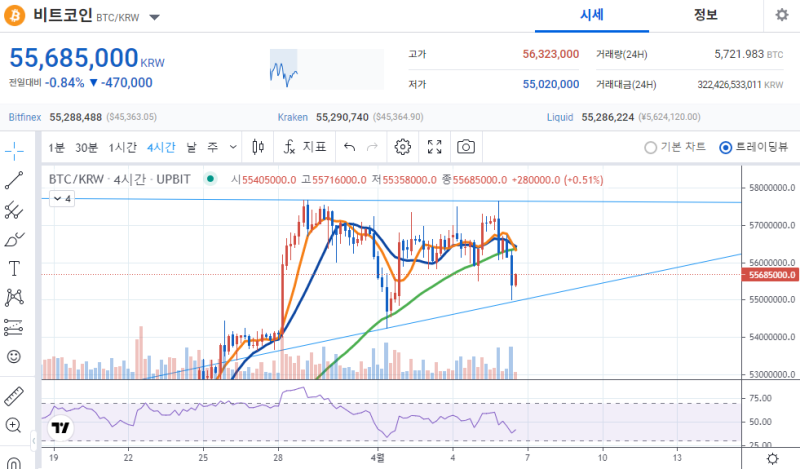The image size is (800, 469).
Task: Click the 55685000.0 current price label
Action: click(770, 275)
